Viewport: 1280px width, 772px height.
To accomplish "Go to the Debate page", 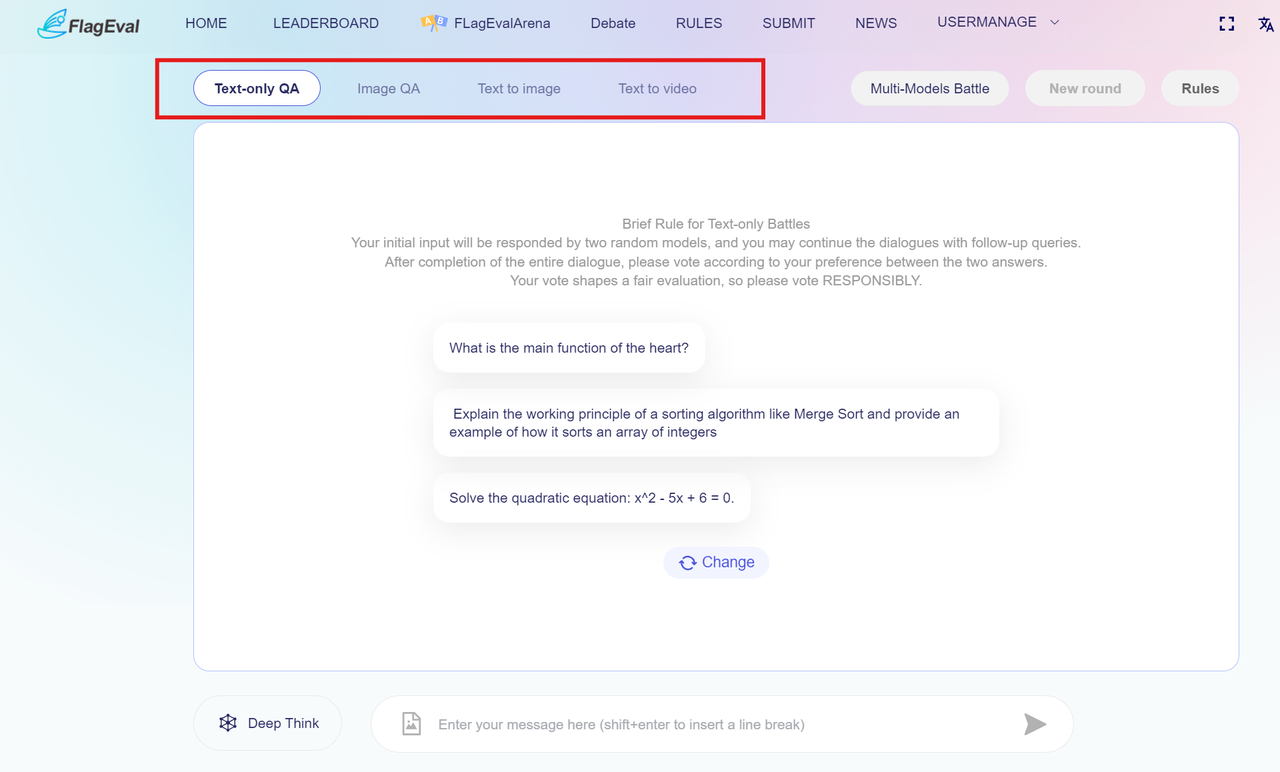I will [613, 23].
